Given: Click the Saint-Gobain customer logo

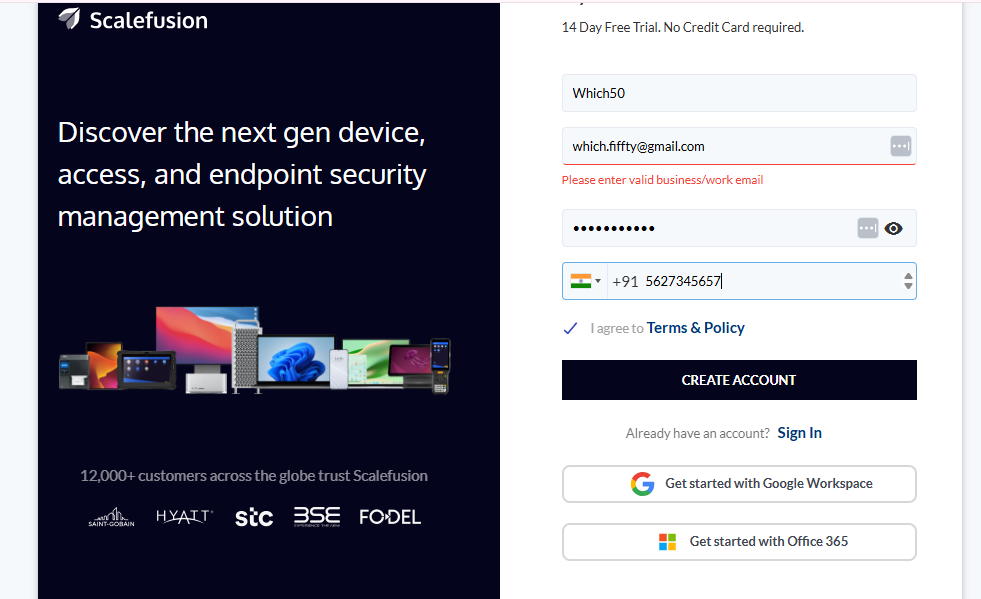Looking at the screenshot, I should tap(111, 517).
